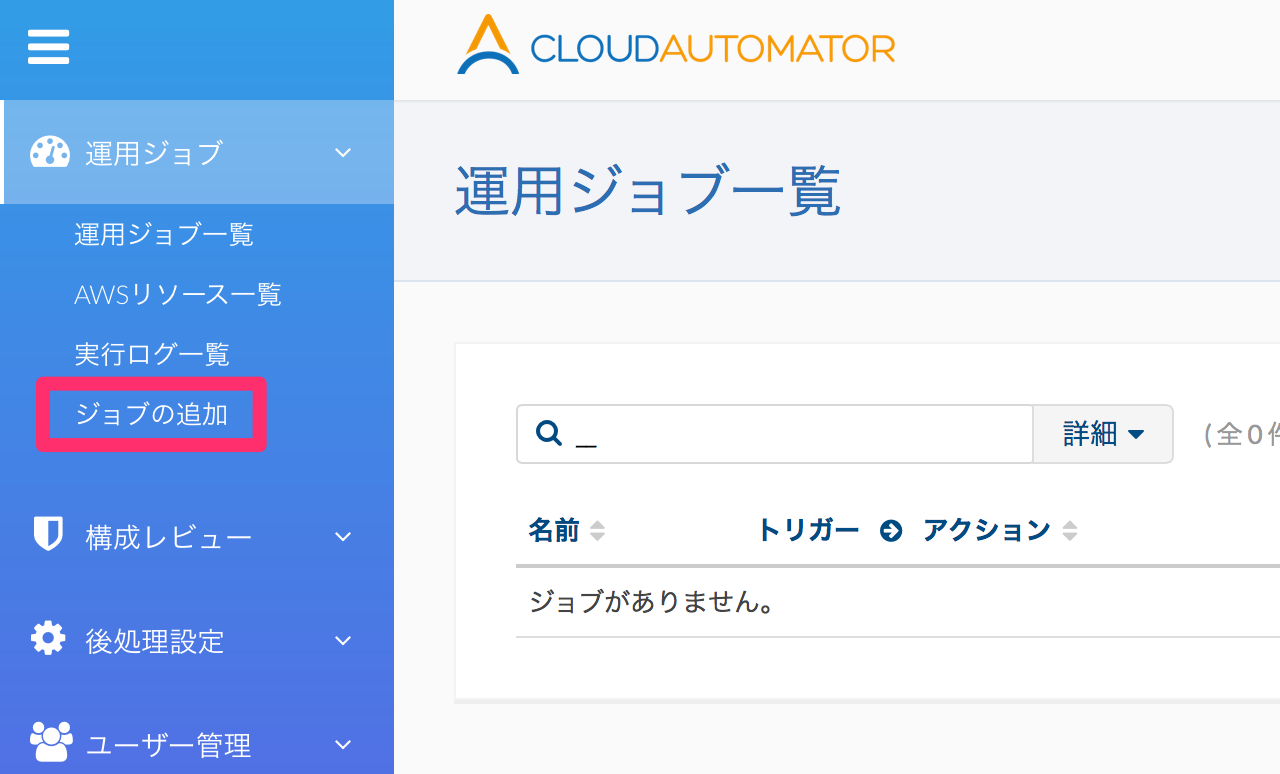Click the Cloud Automator logo
Image resolution: width=1280 pixels, height=774 pixels.
click(x=676, y=45)
